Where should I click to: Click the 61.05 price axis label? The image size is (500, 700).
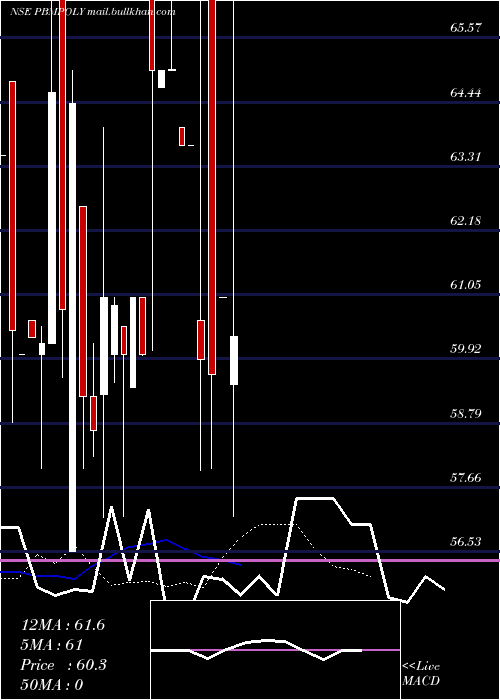[466, 285]
